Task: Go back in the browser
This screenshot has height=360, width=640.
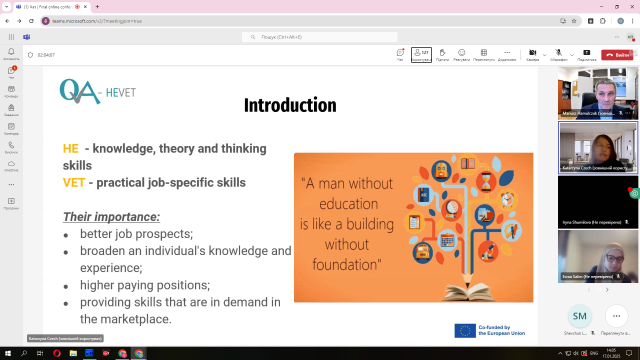Action: [x=7, y=21]
